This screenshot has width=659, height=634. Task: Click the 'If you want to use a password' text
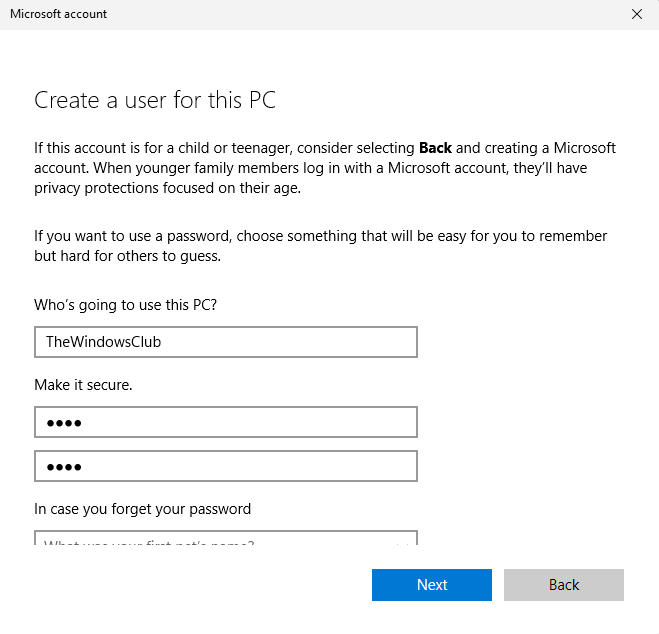coord(132,237)
